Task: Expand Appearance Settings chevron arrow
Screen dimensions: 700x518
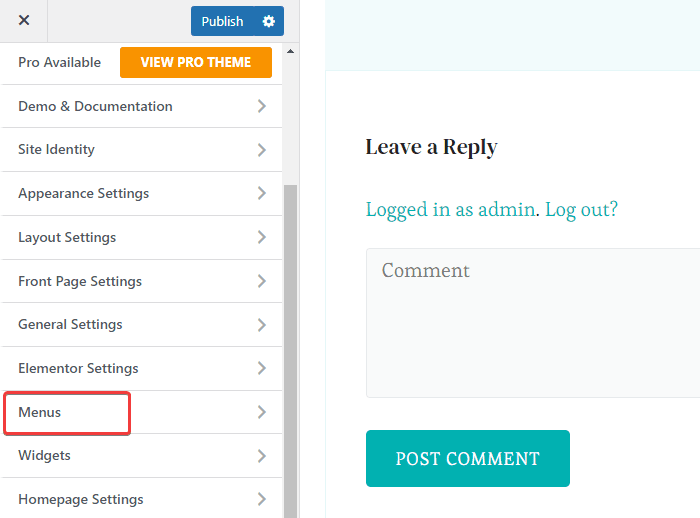Action: click(261, 194)
